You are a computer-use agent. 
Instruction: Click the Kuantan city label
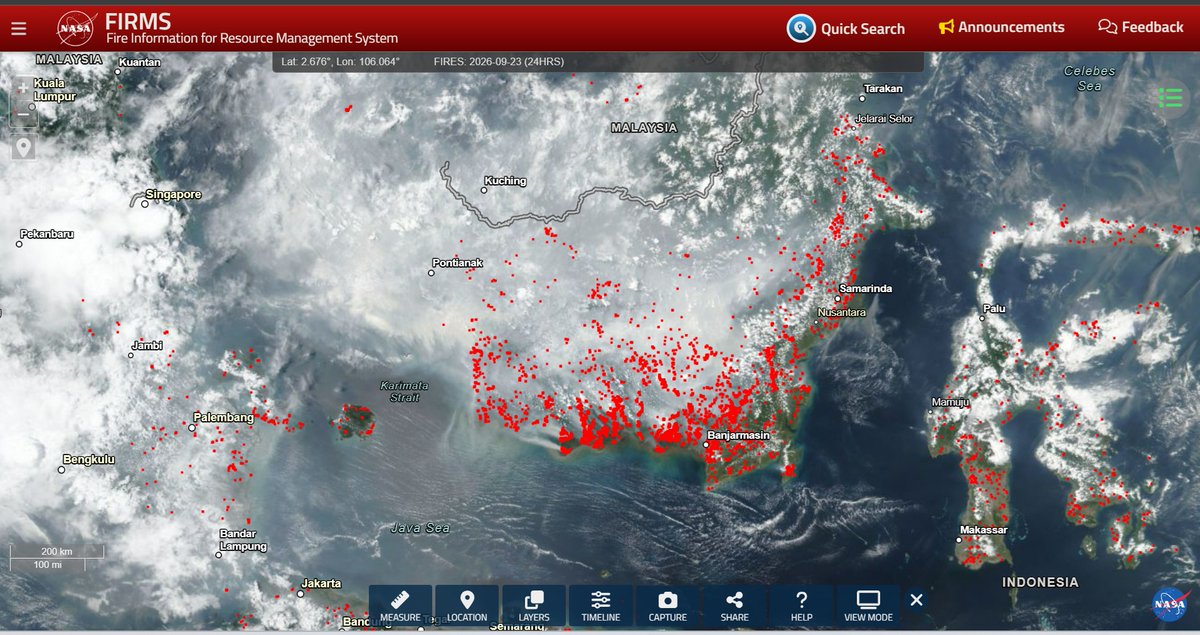(140, 63)
